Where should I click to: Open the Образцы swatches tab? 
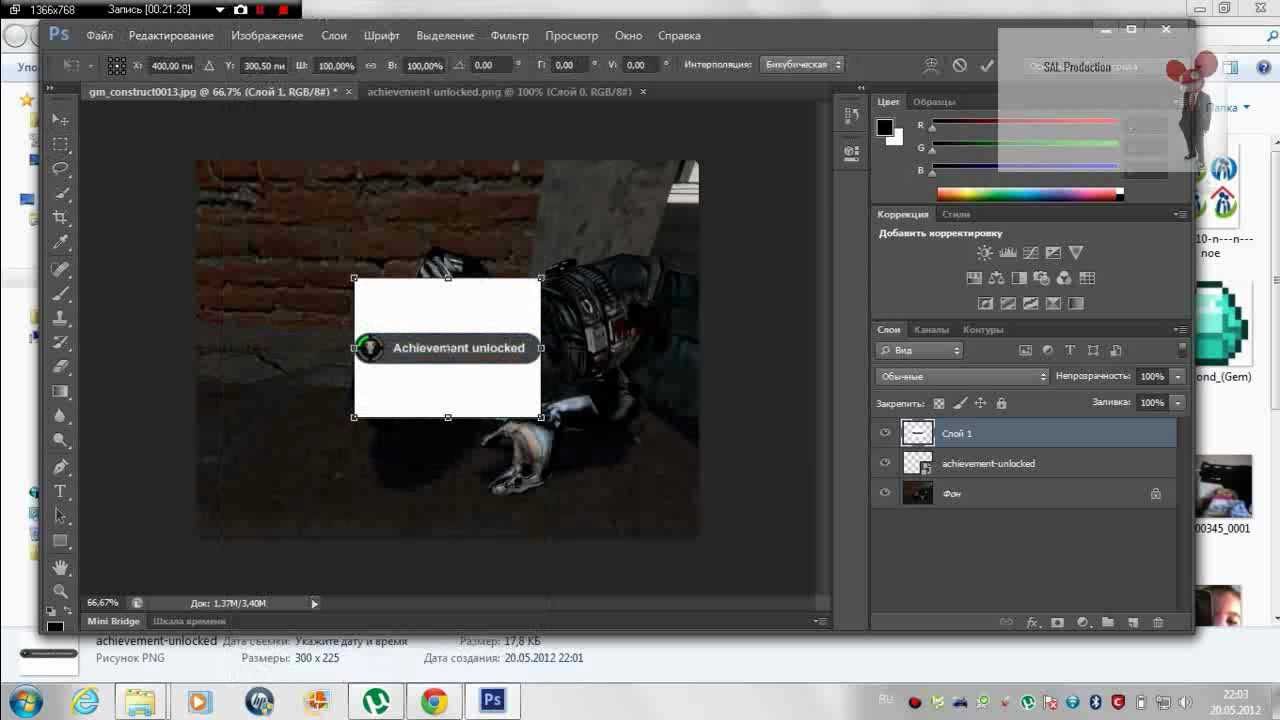point(934,102)
